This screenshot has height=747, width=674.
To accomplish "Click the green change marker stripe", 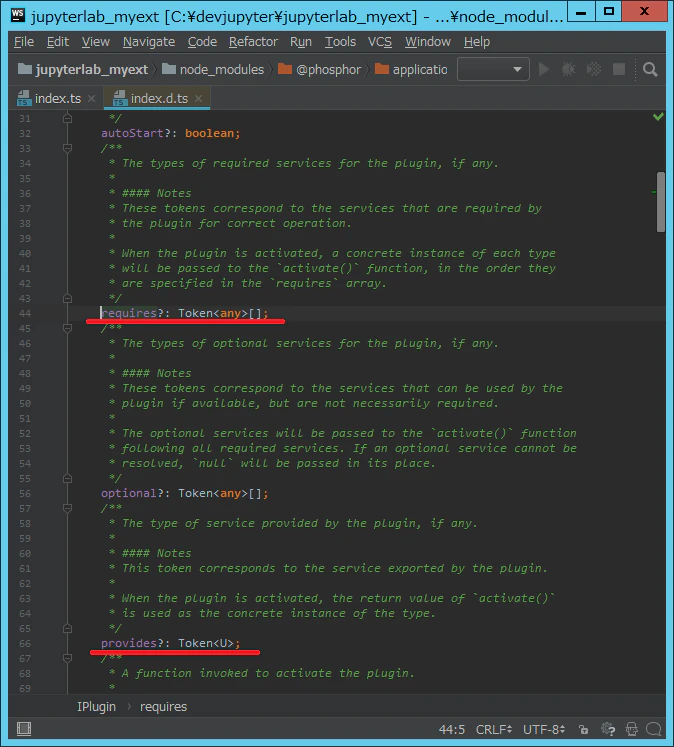I will pos(654,192).
